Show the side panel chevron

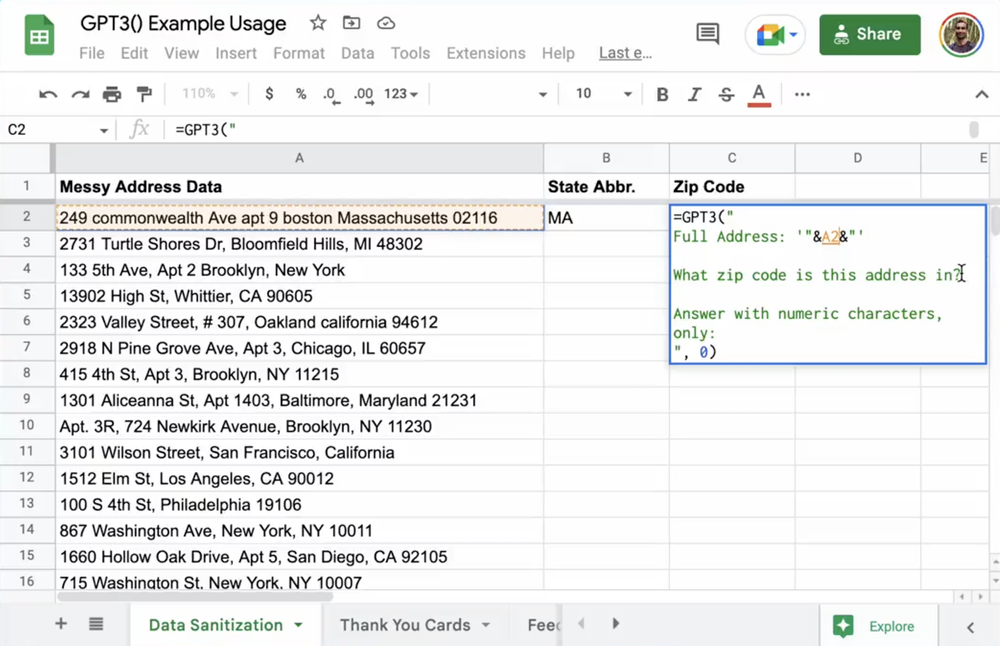click(x=970, y=628)
